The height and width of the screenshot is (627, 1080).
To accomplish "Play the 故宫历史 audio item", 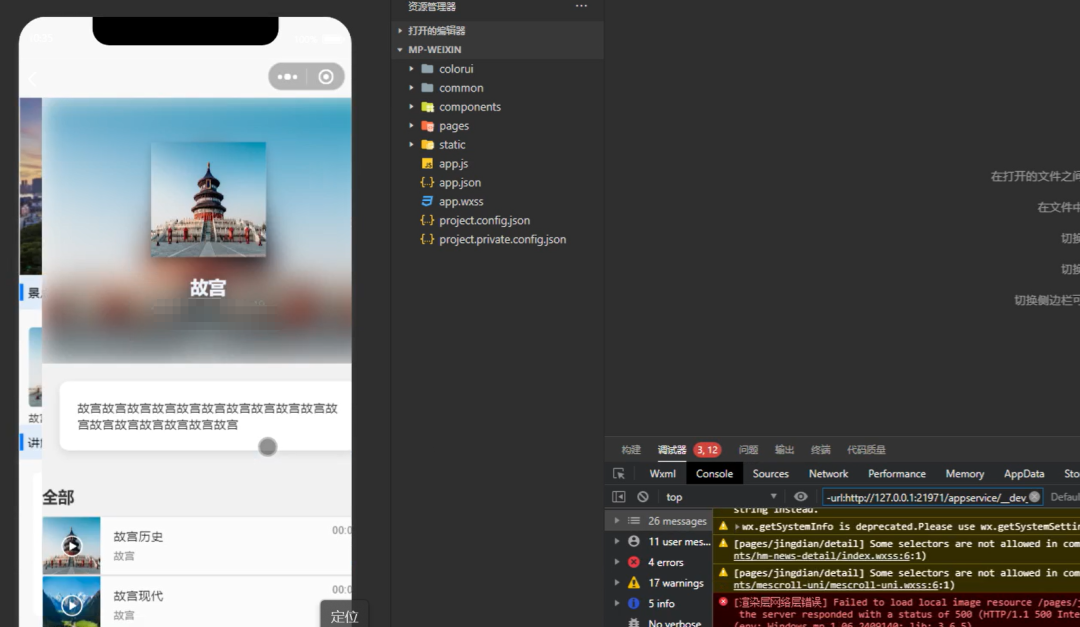I will pos(72,546).
